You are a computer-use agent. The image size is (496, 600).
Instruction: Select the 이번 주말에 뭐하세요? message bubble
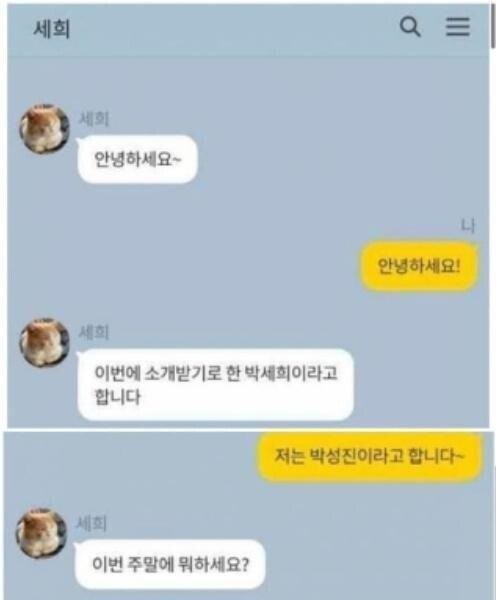(170, 564)
